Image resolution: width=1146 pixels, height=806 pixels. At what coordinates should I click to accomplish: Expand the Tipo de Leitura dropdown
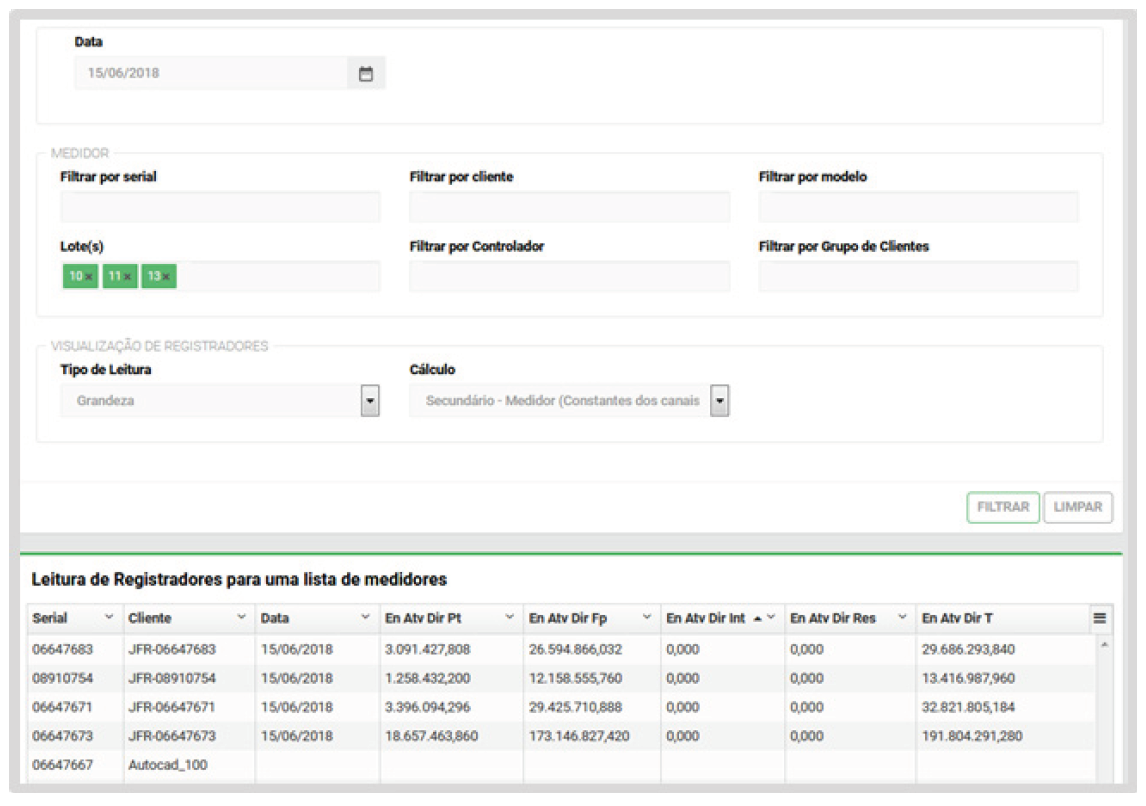370,402
